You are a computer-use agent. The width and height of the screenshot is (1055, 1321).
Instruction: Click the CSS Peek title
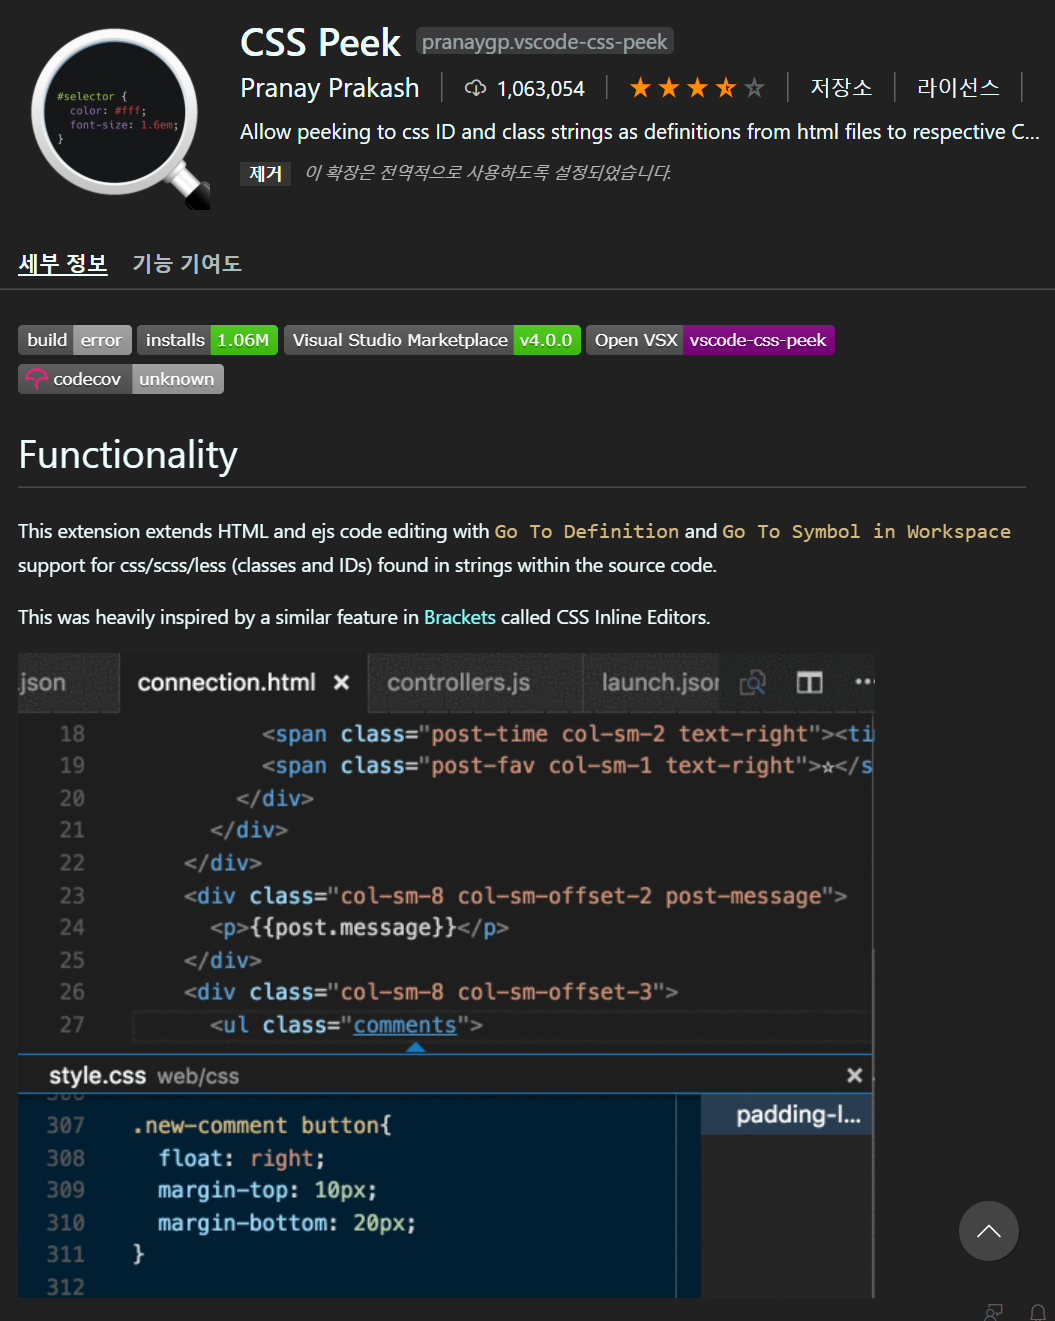(320, 43)
